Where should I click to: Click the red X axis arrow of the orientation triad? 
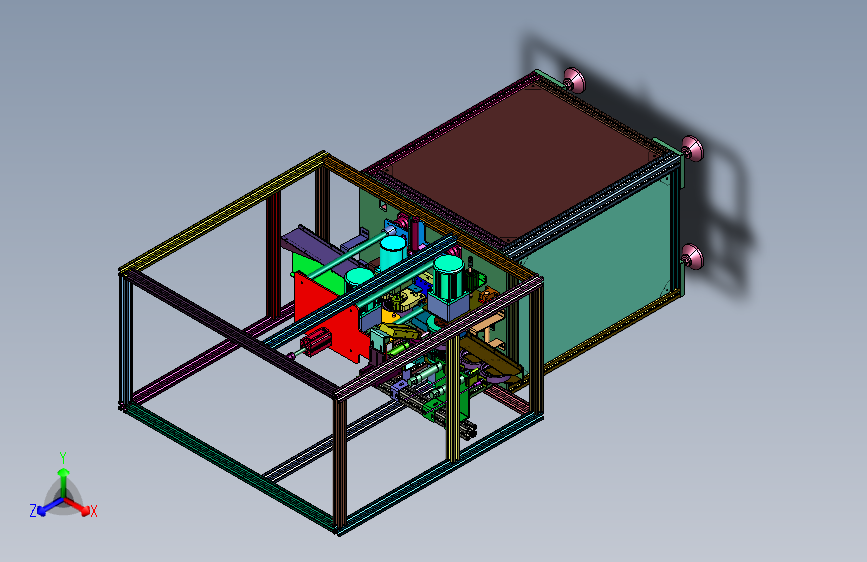(79, 506)
